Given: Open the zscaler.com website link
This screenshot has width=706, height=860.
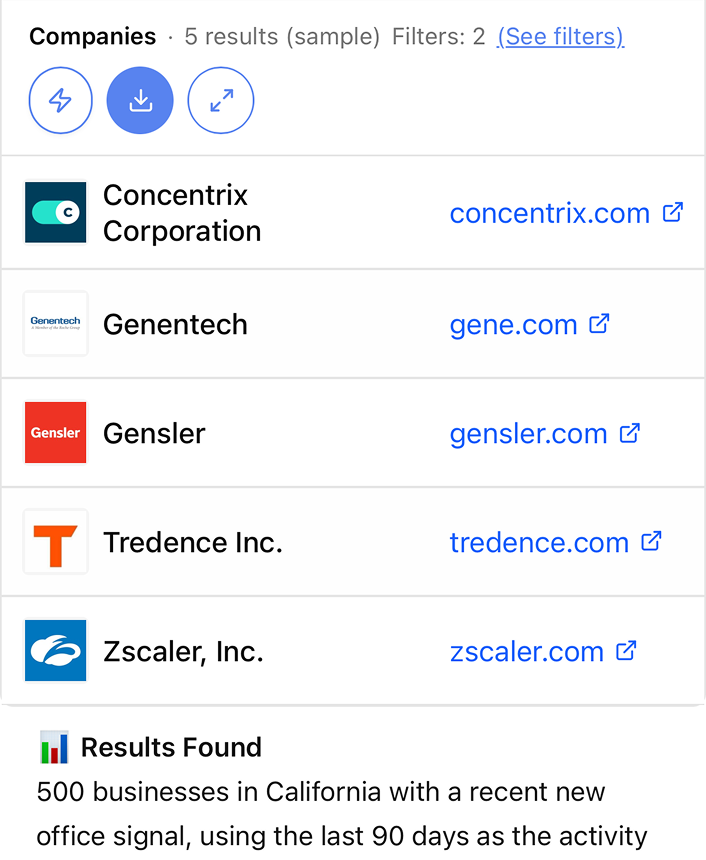Looking at the screenshot, I should tap(526, 652).
